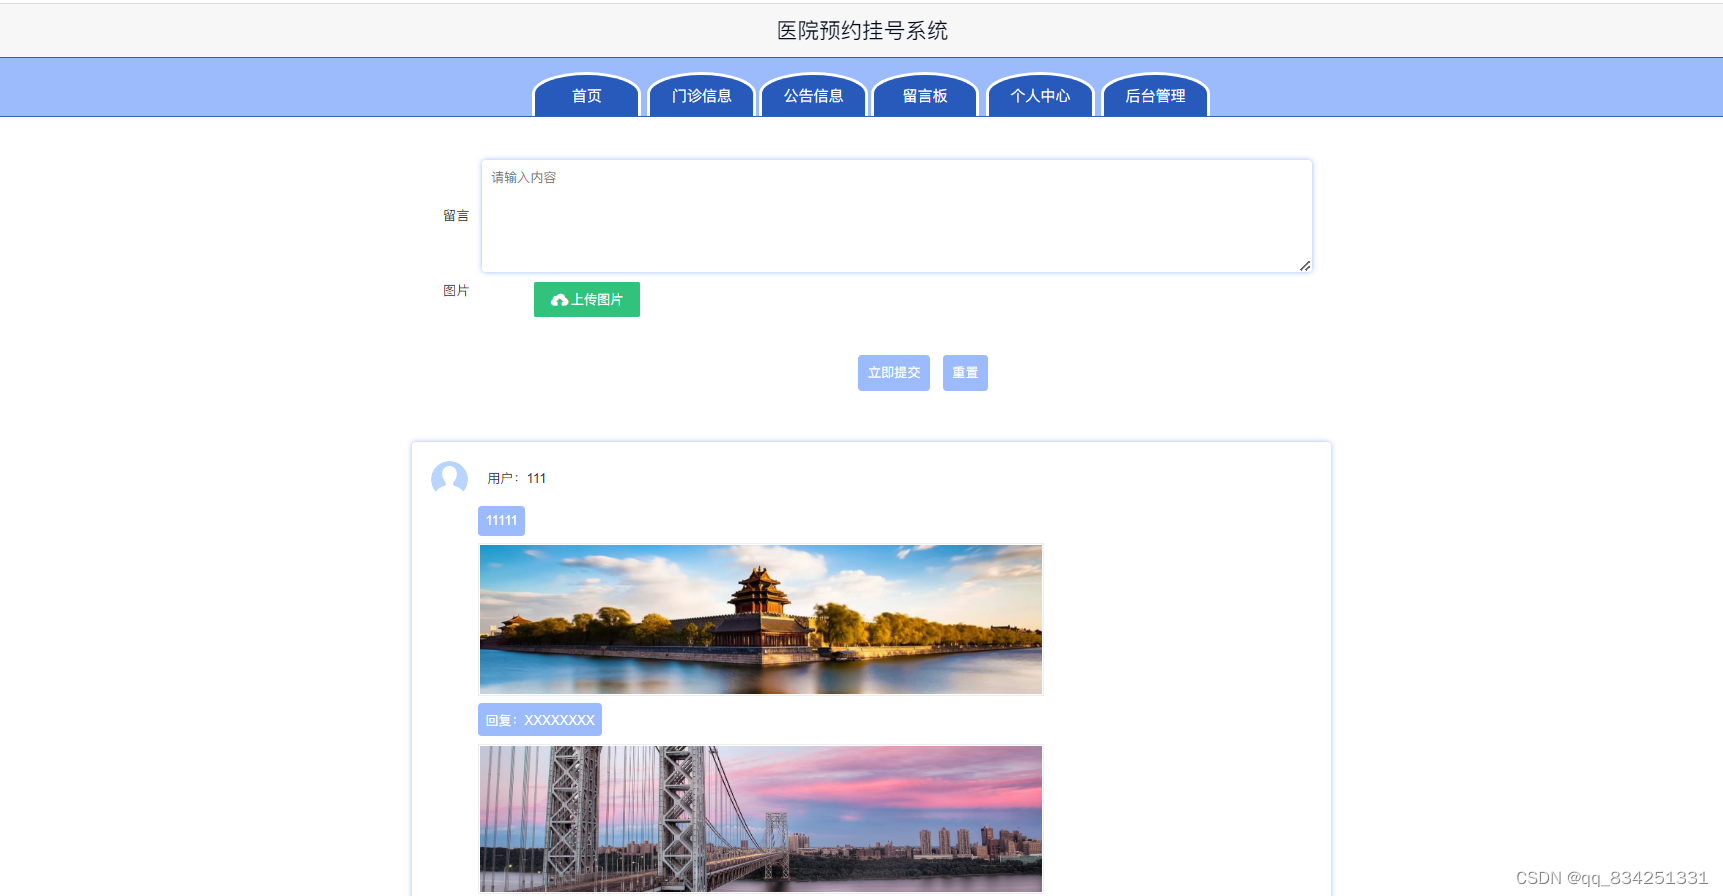The height and width of the screenshot is (896, 1723).
Task: Switch to the 公告信息 tab
Action: click(813, 95)
